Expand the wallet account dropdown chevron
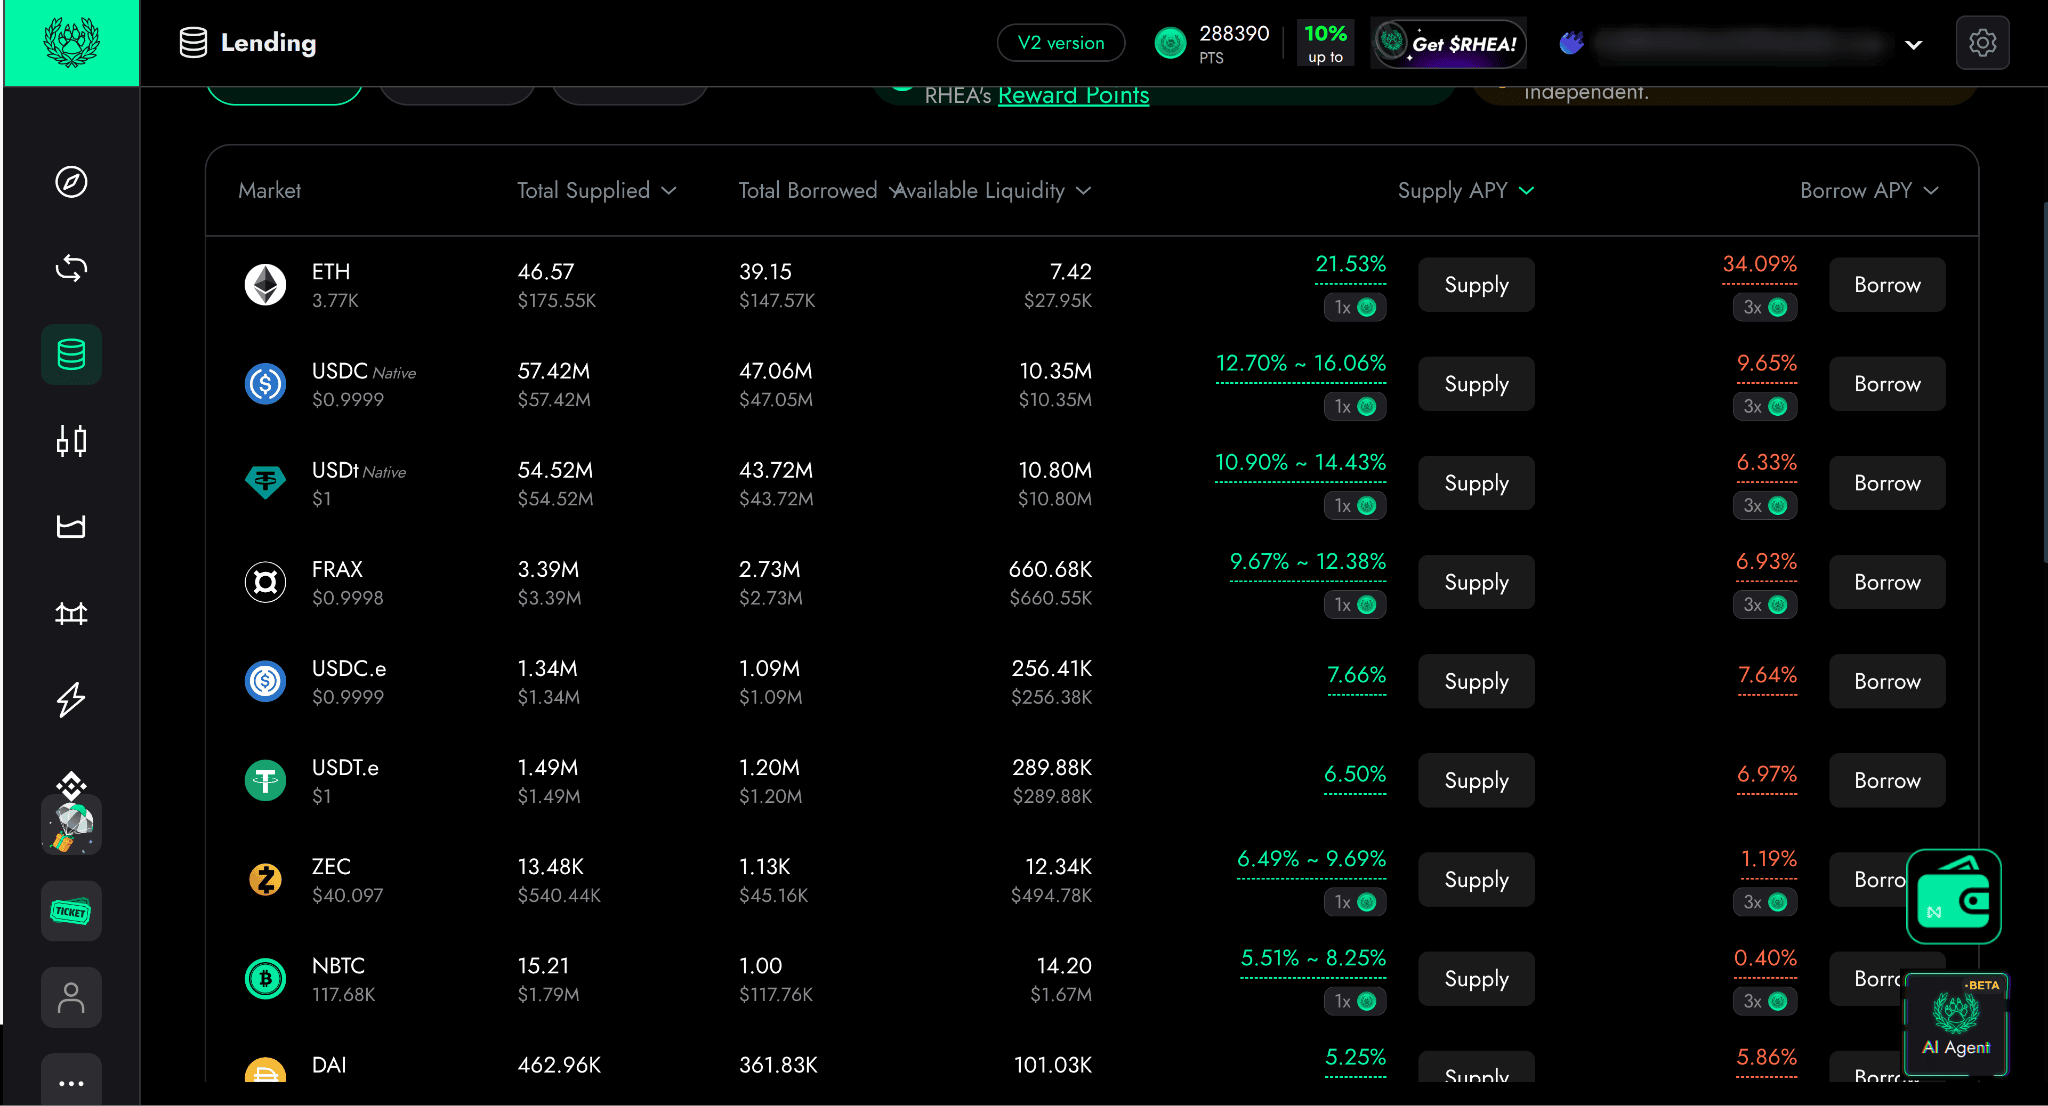This screenshot has width=2048, height=1106. click(1913, 45)
